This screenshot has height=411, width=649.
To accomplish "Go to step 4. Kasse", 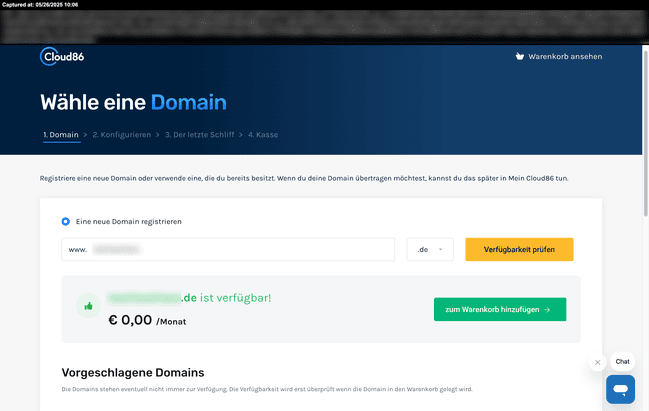I will (x=263, y=135).
